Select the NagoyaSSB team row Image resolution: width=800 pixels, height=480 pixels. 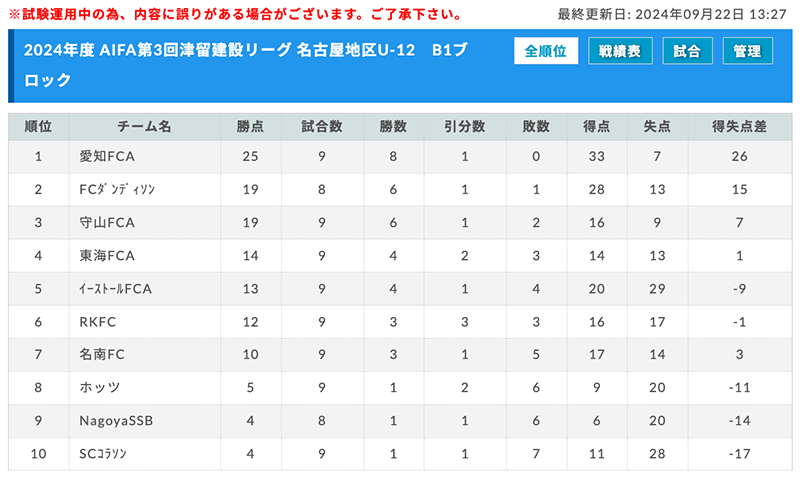[x=400, y=421]
